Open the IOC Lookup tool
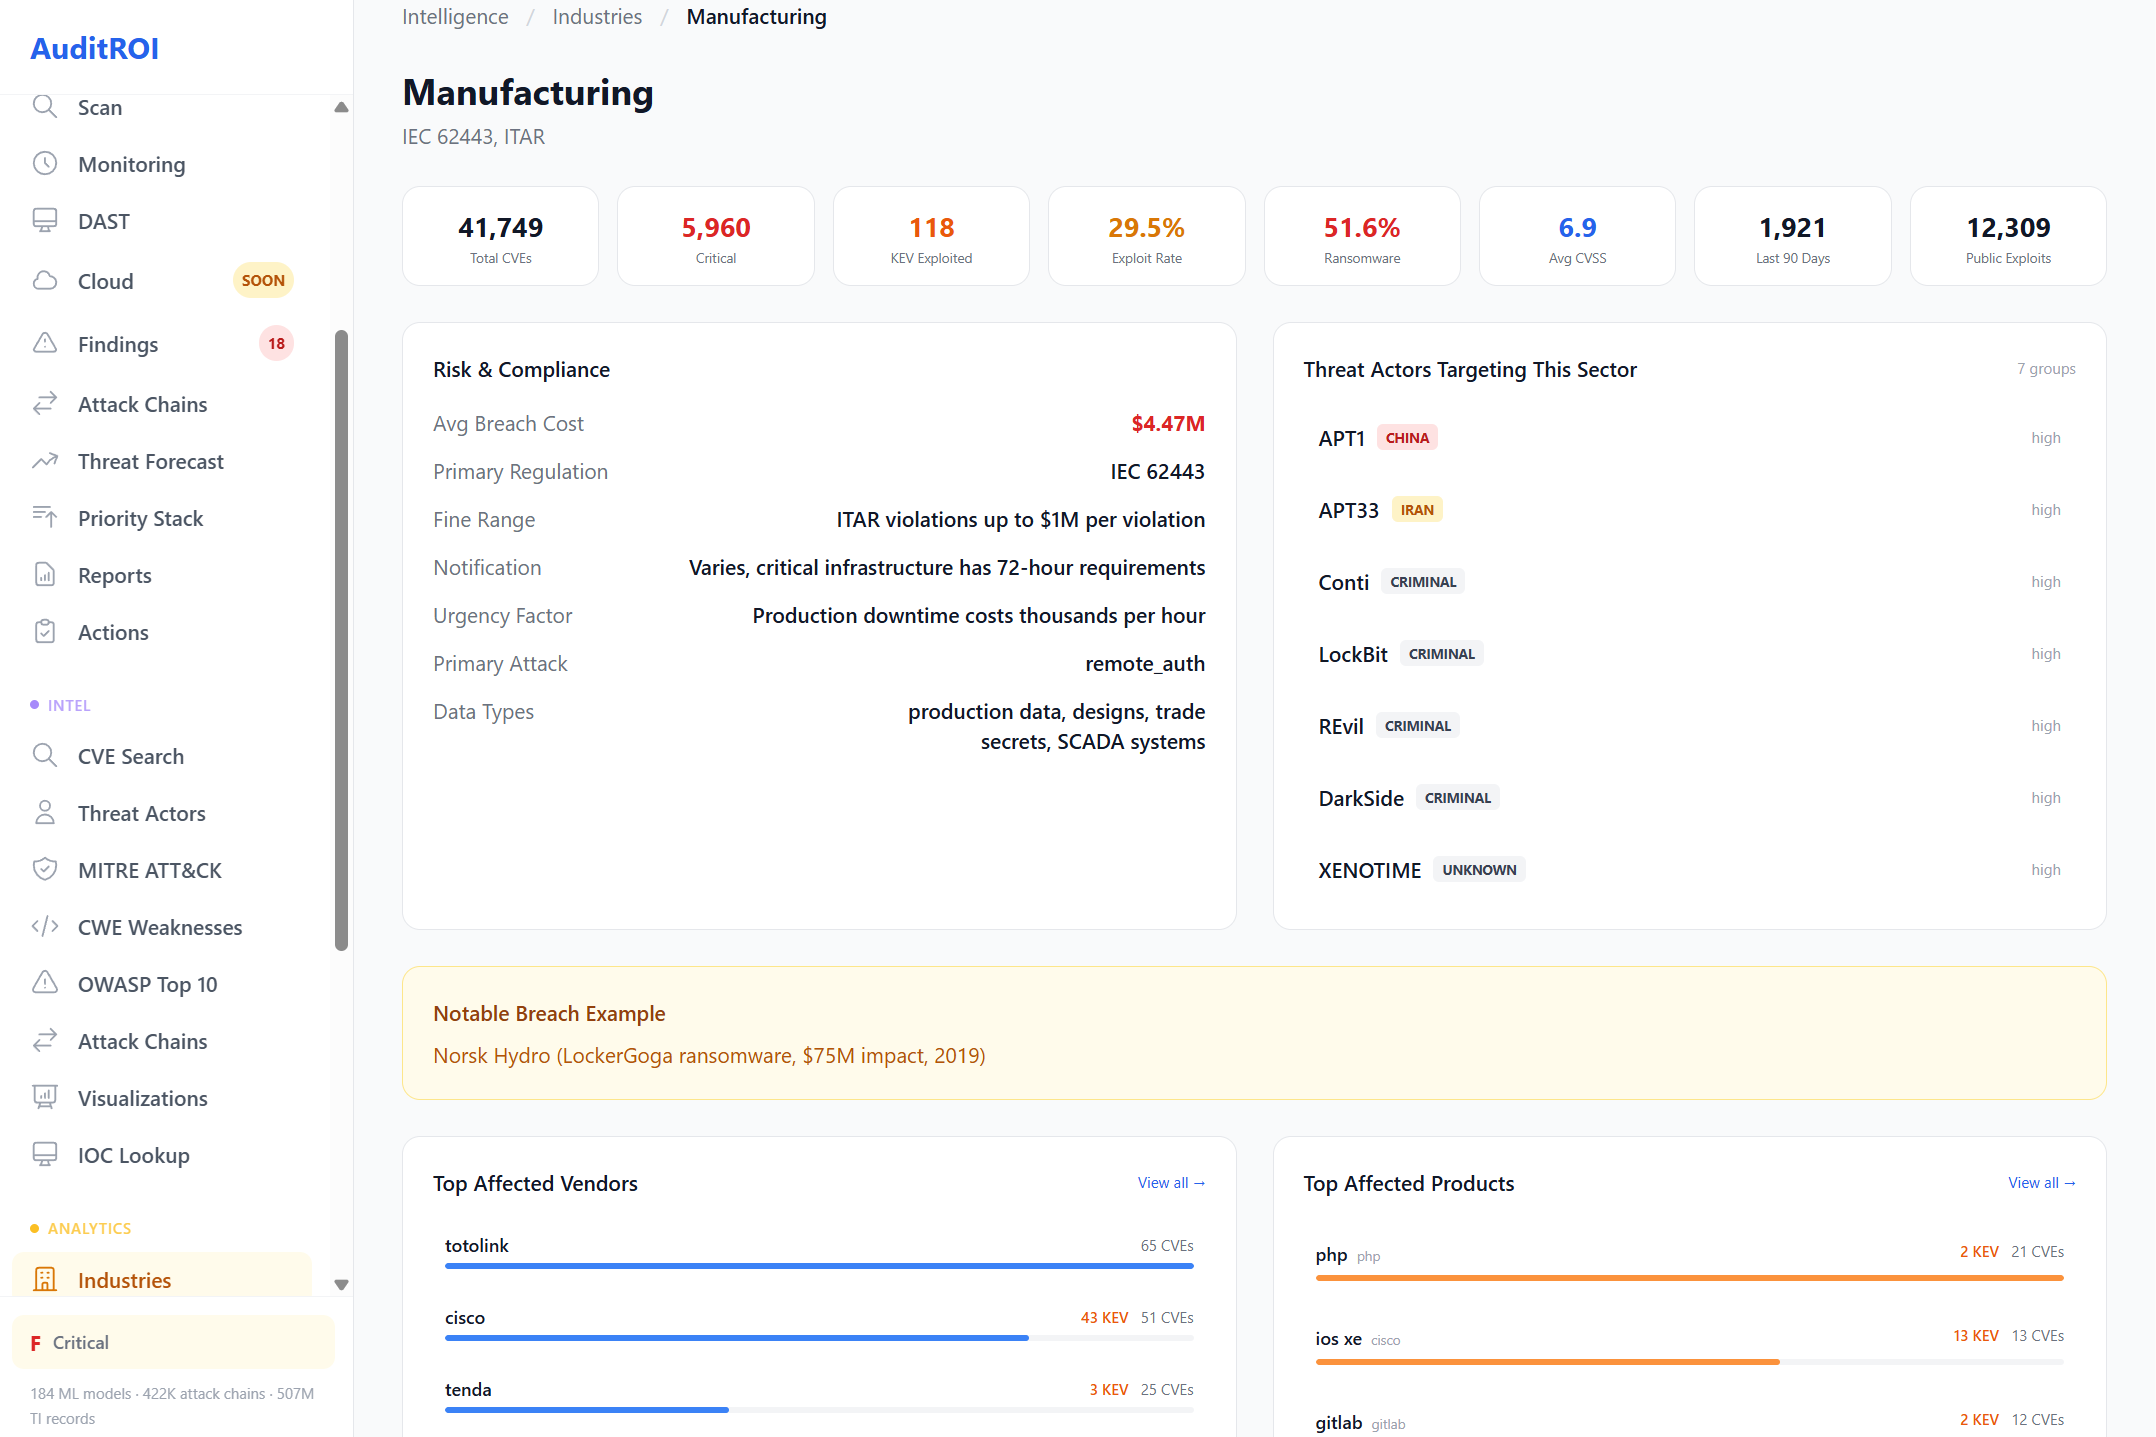This screenshot has width=2156, height=1437. (134, 1155)
